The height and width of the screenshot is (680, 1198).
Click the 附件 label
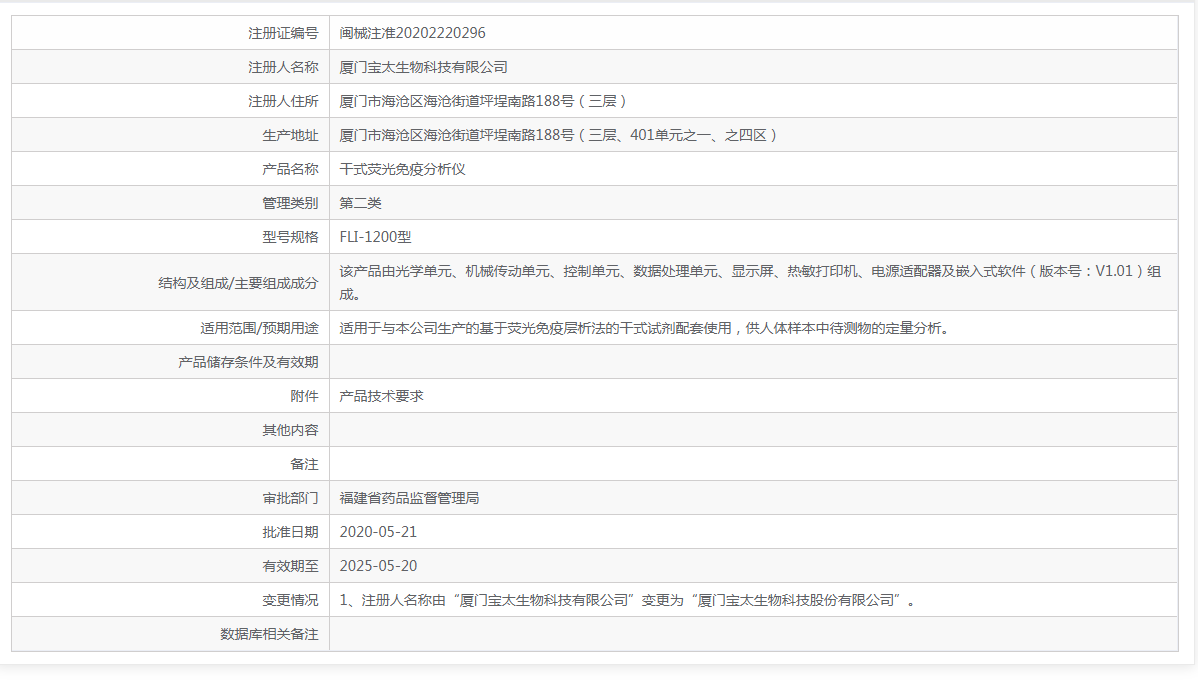[304, 396]
